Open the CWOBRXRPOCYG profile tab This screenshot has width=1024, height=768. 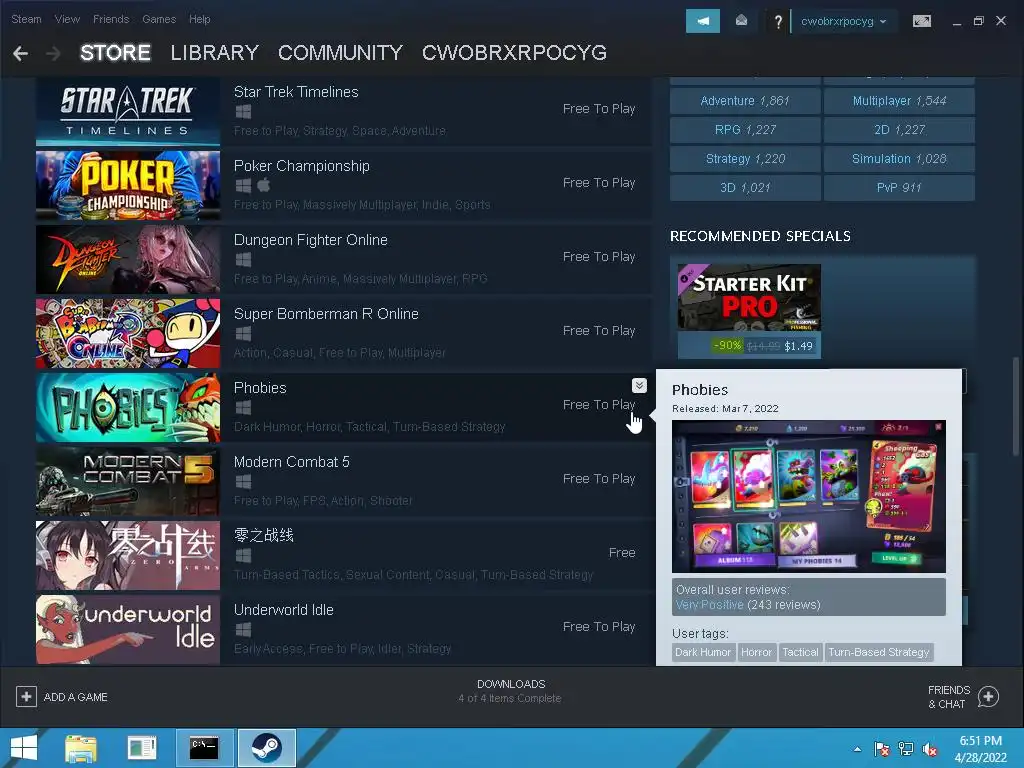click(514, 53)
